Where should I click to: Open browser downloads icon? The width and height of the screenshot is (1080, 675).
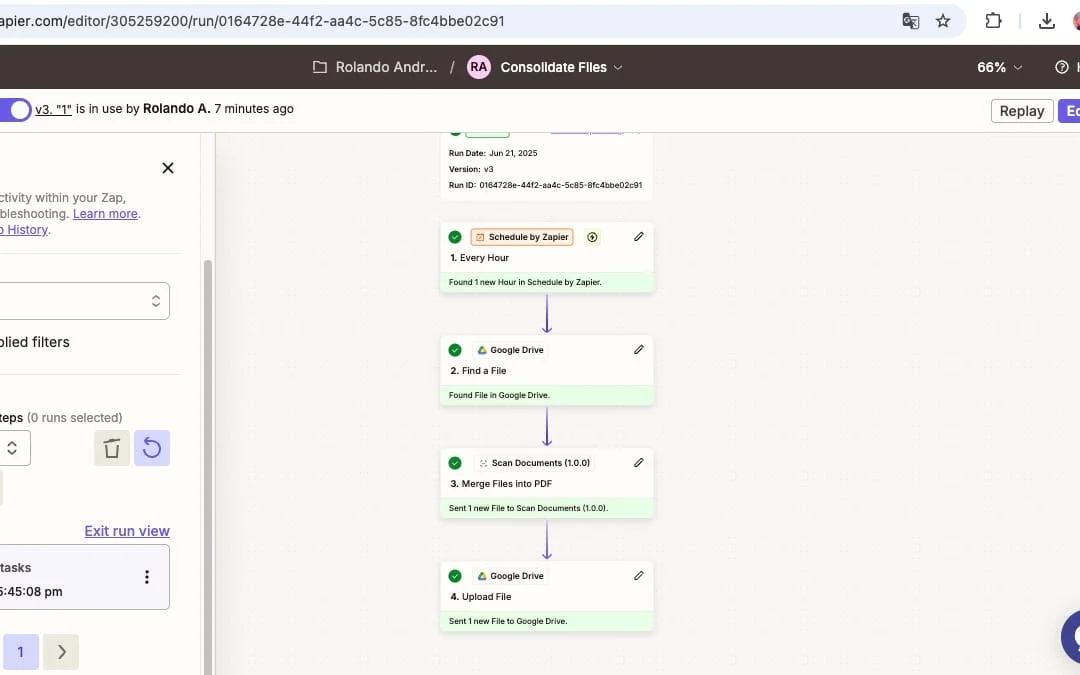(x=1046, y=20)
